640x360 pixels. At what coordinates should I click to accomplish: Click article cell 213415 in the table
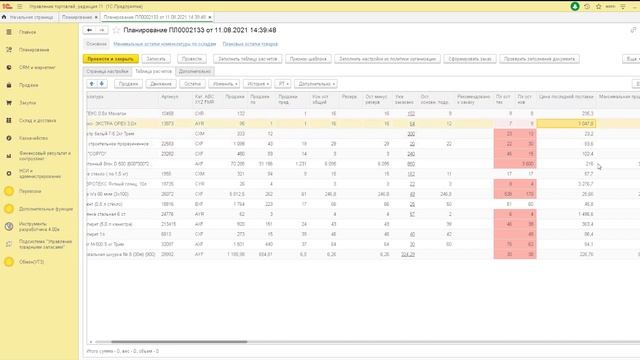click(169, 224)
